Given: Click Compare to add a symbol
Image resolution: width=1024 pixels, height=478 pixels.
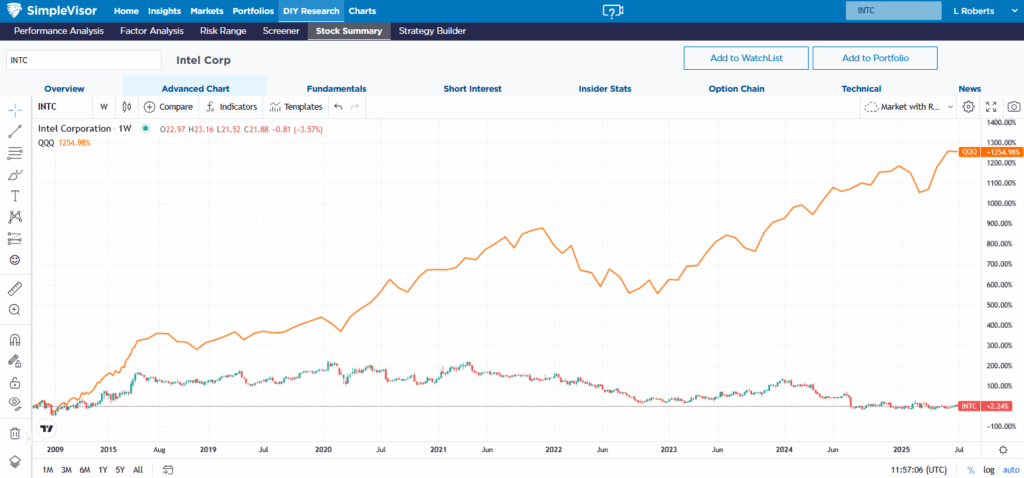Looking at the screenshot, I should (x=168, y=106).
